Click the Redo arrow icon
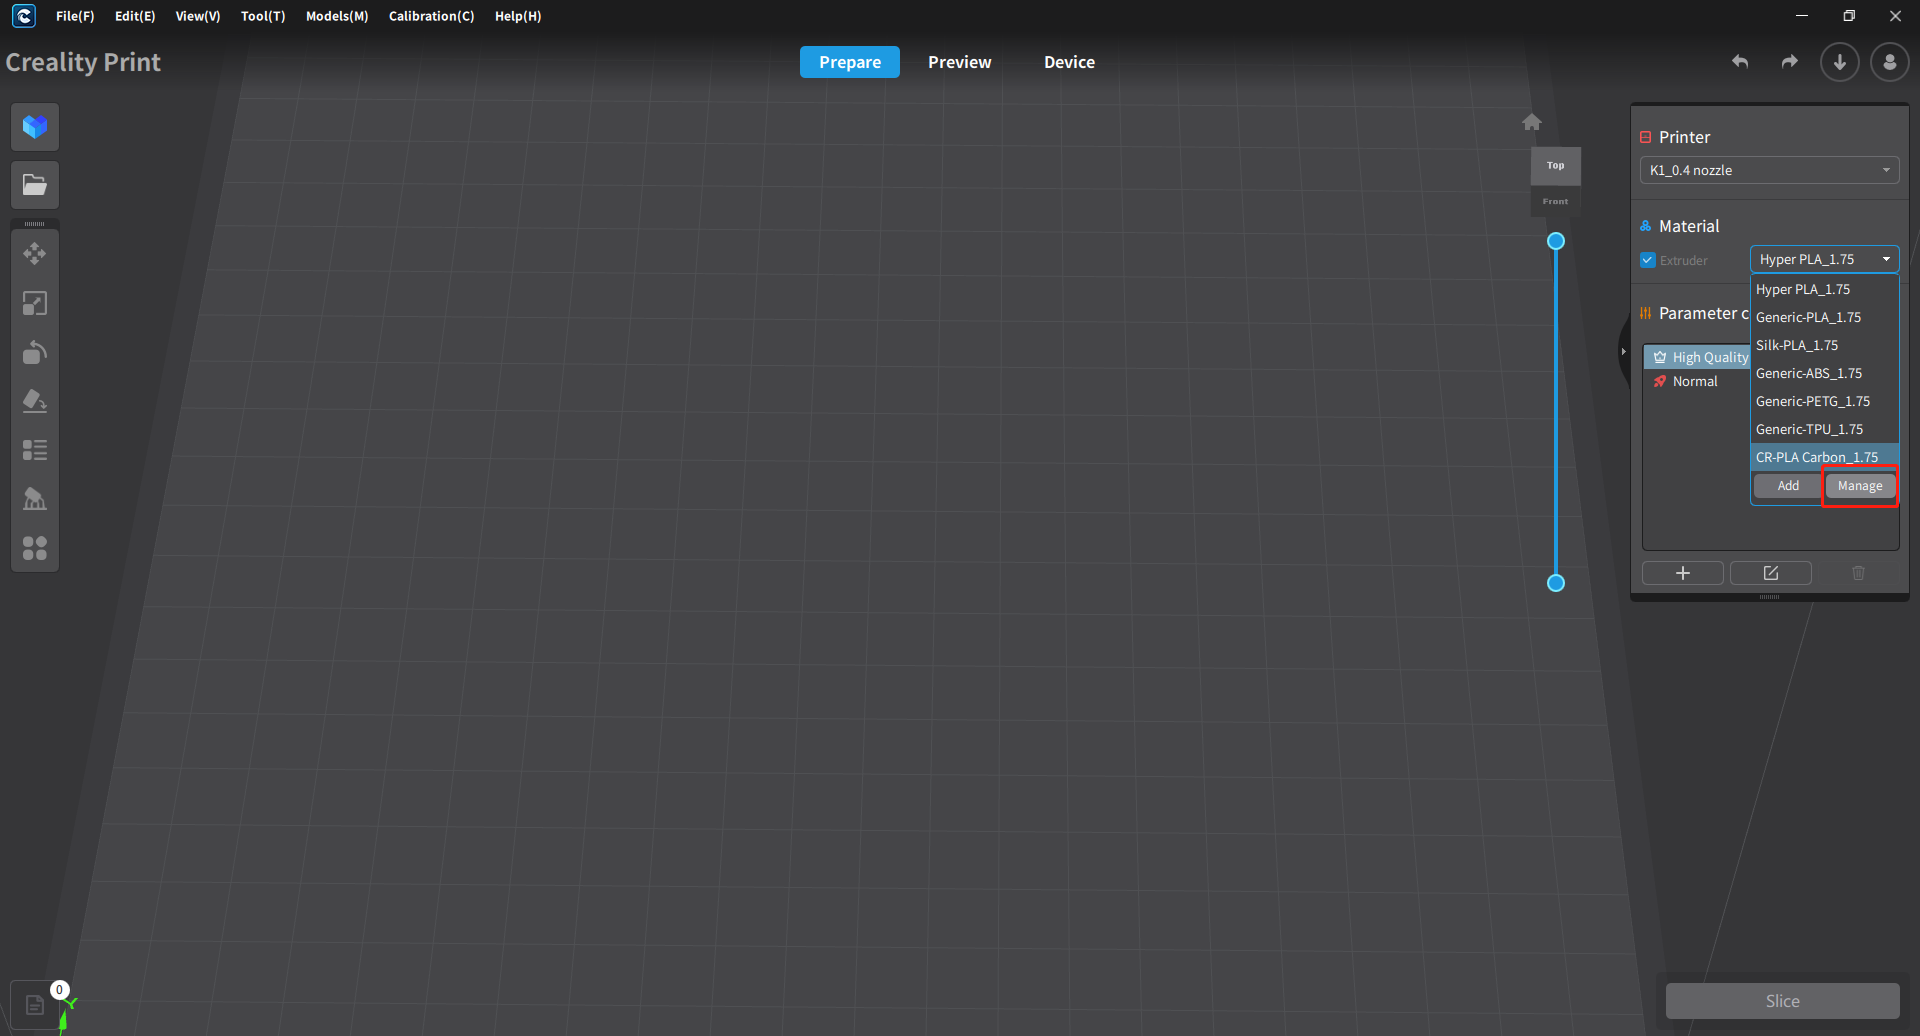This screenshot has width=1920, height=1036. point(1790,62)
